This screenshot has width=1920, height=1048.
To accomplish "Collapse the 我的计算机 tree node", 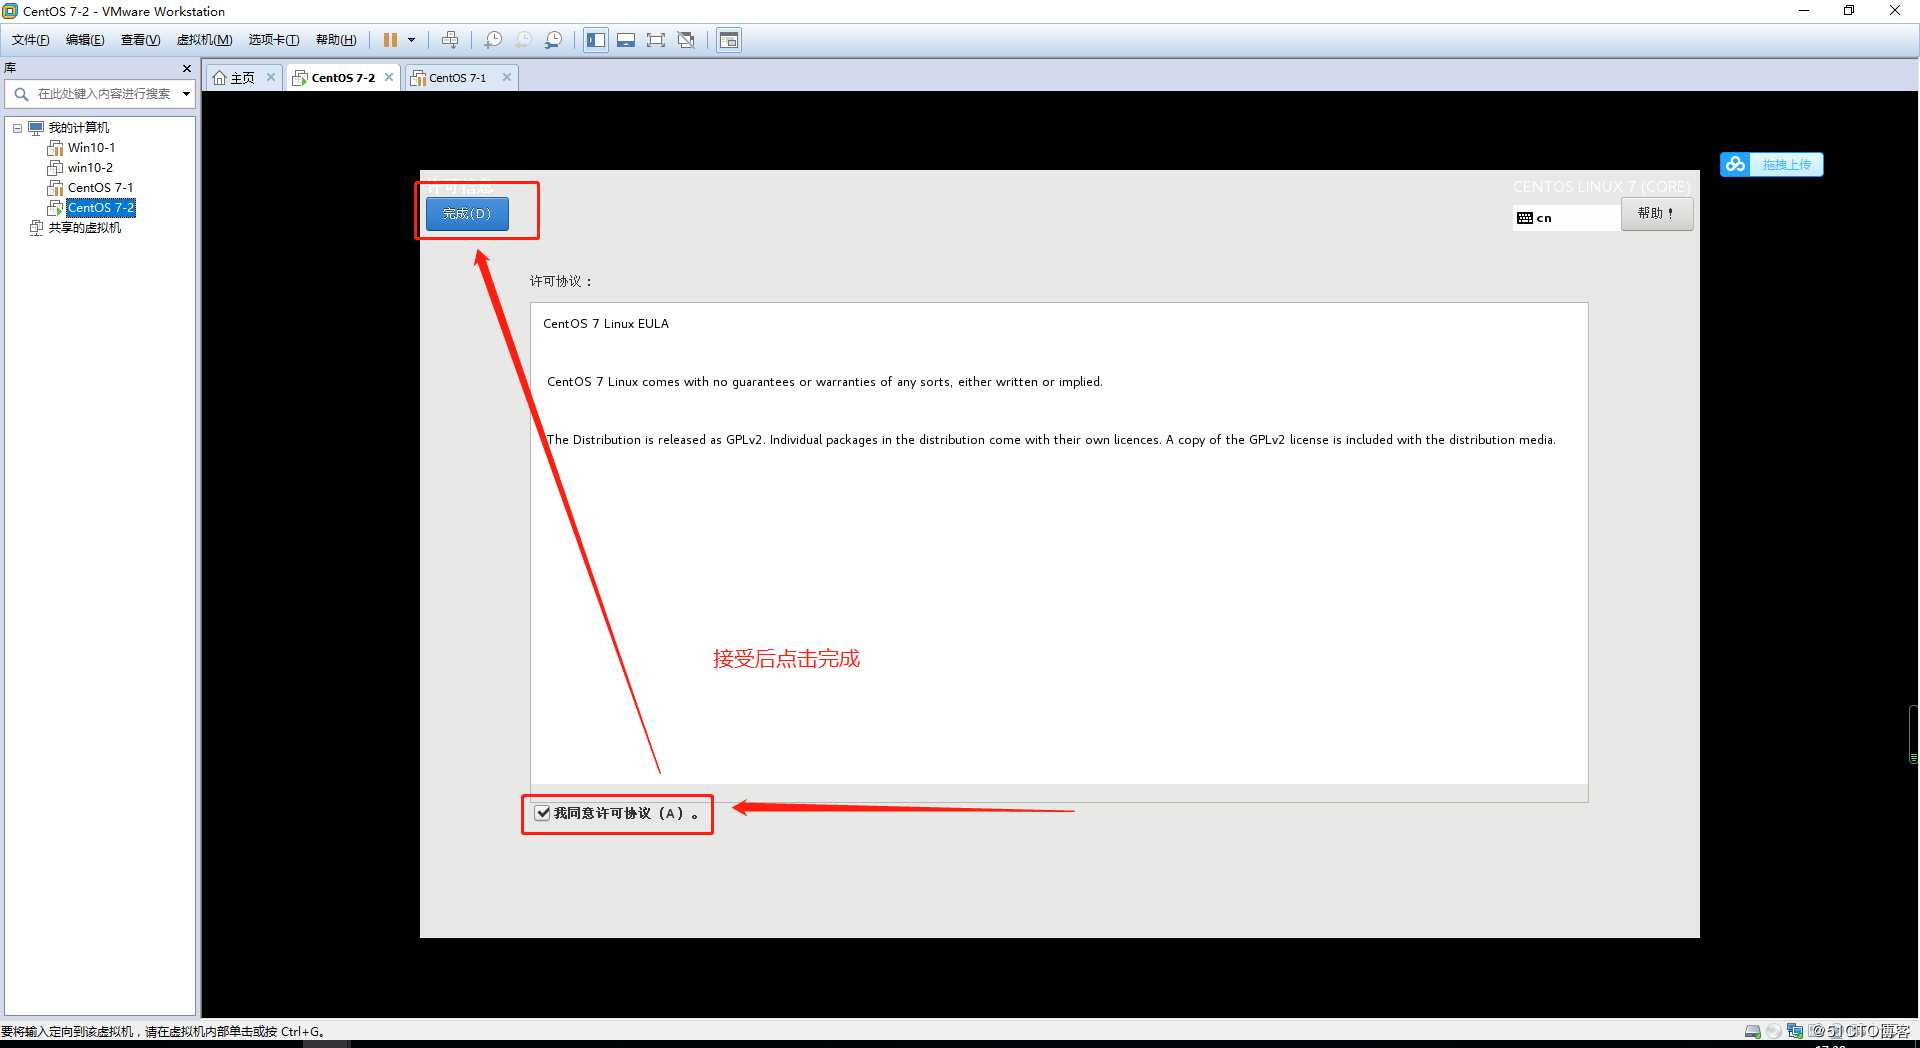I will (x=17, y=128).
